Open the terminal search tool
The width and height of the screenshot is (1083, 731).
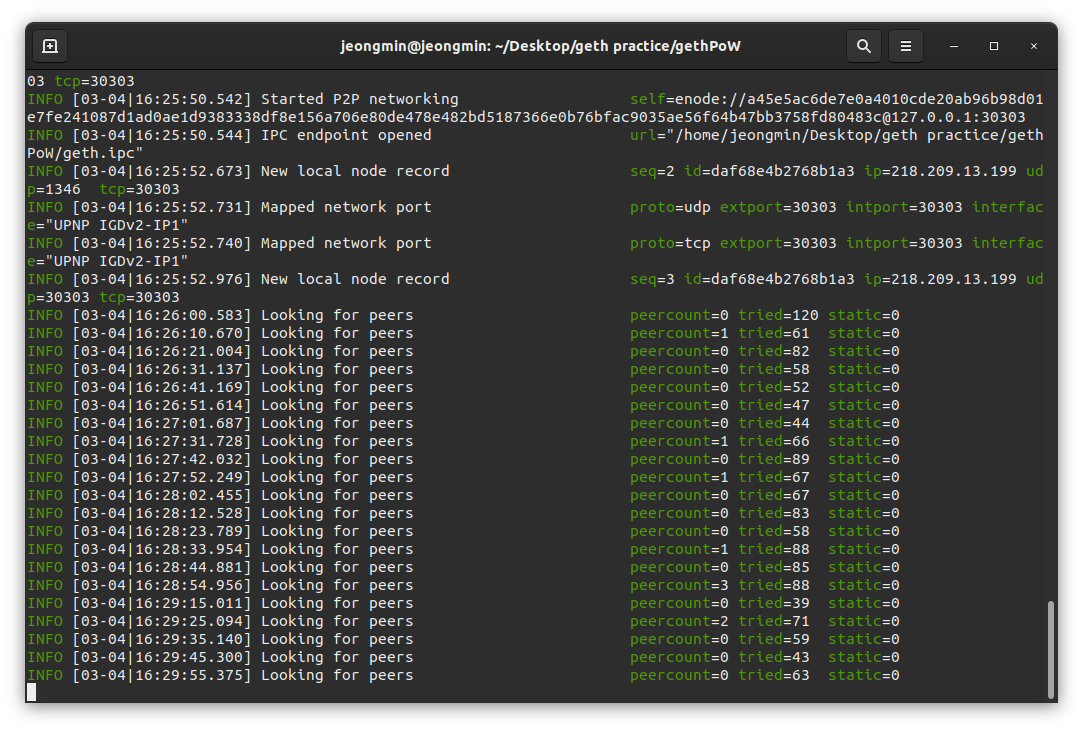(863, 46)
